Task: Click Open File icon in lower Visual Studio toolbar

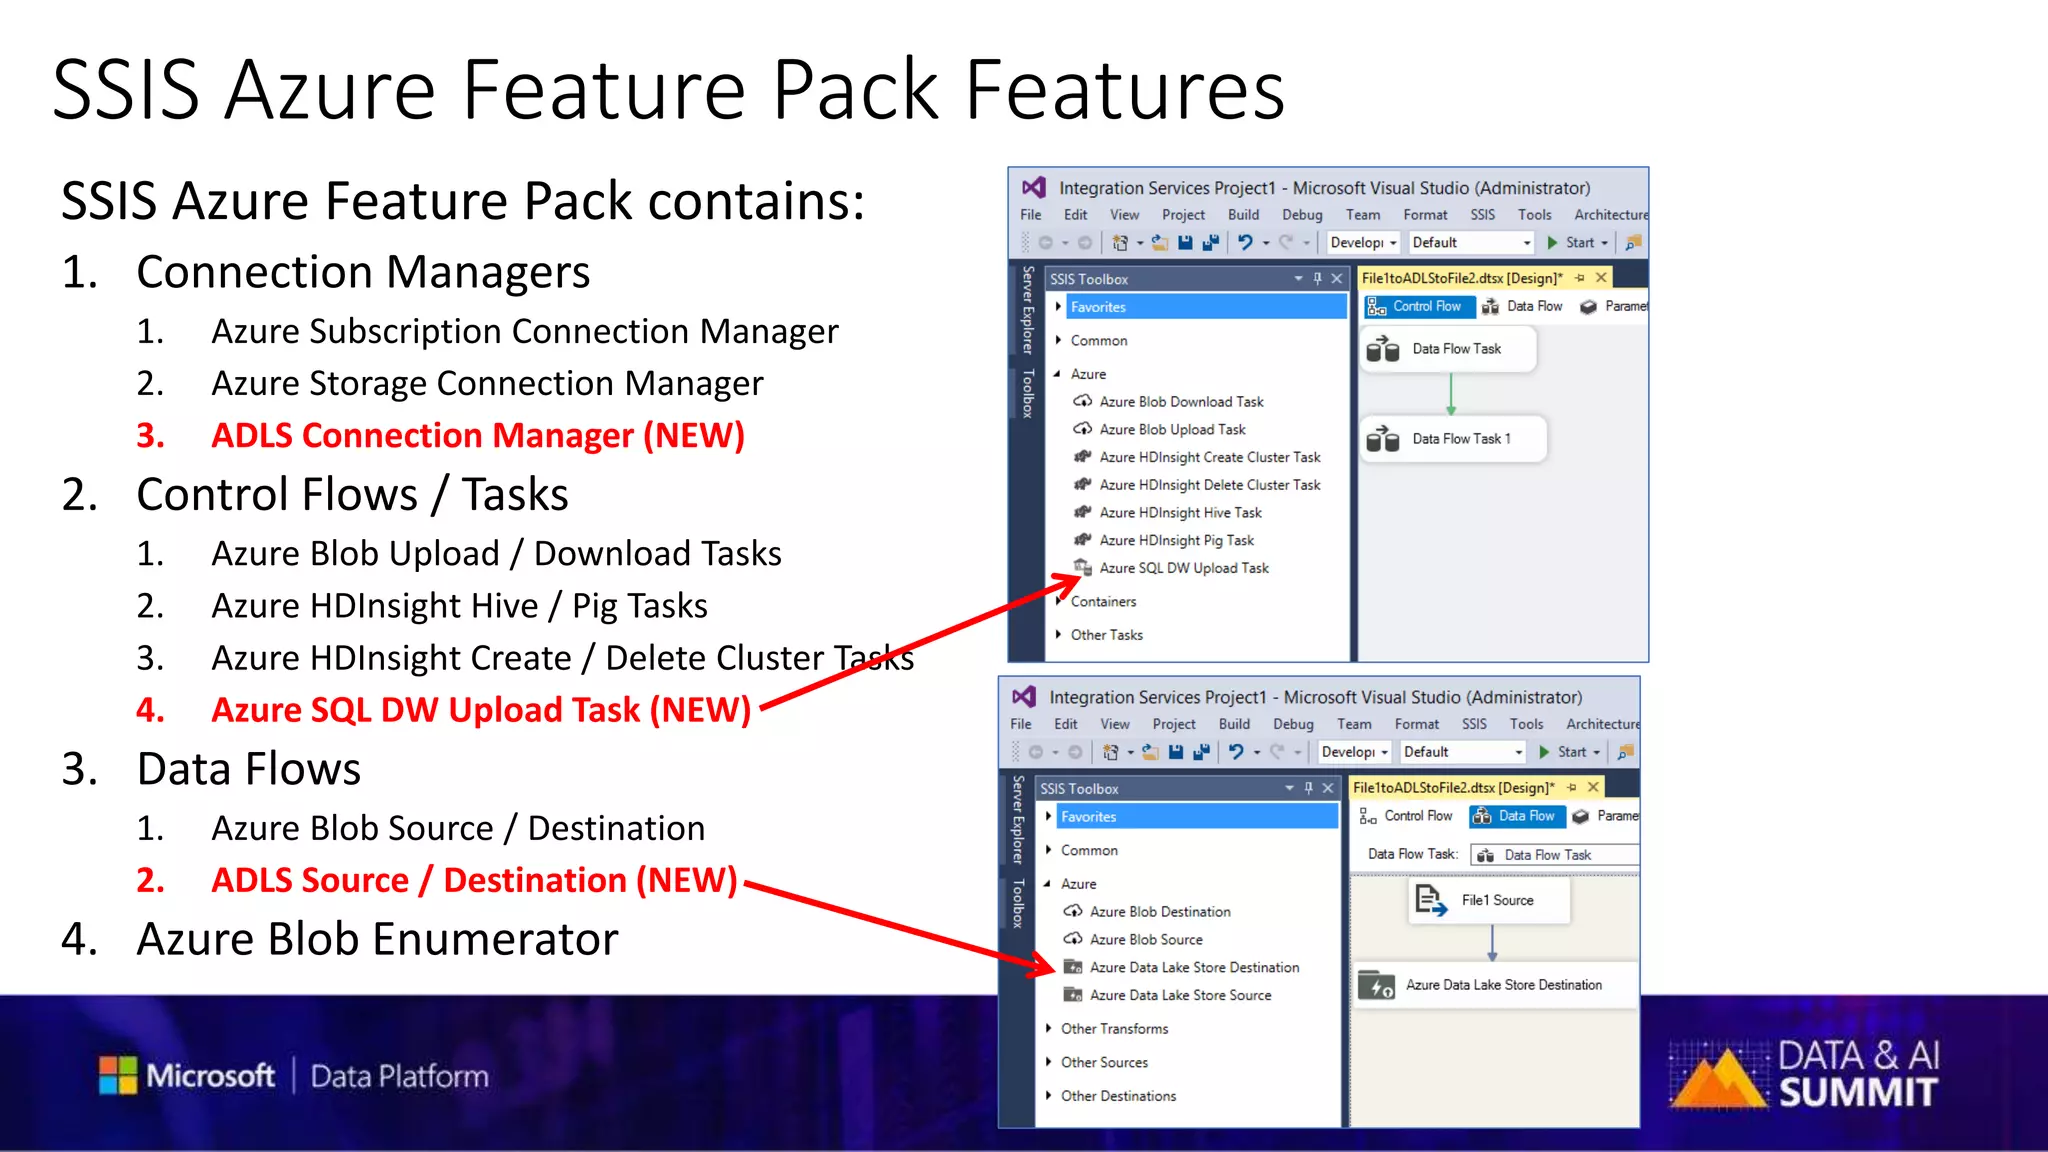Action: coord(1151,752)
